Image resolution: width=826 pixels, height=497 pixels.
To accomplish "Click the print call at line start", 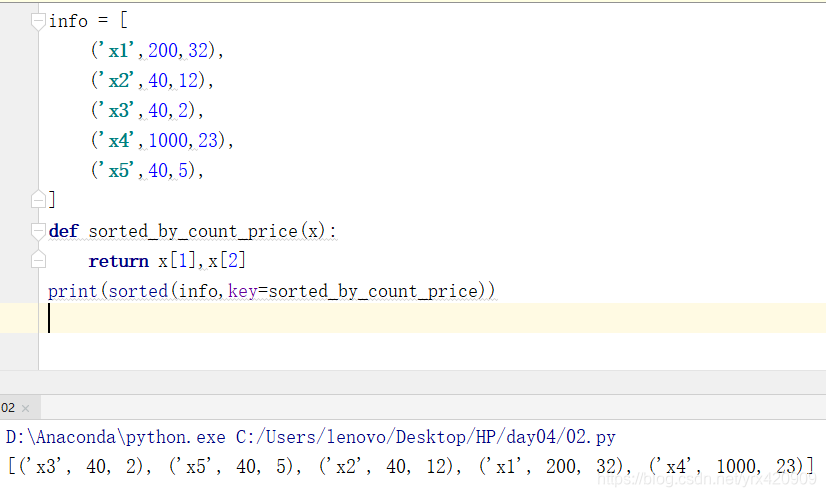I will (73, 291).
